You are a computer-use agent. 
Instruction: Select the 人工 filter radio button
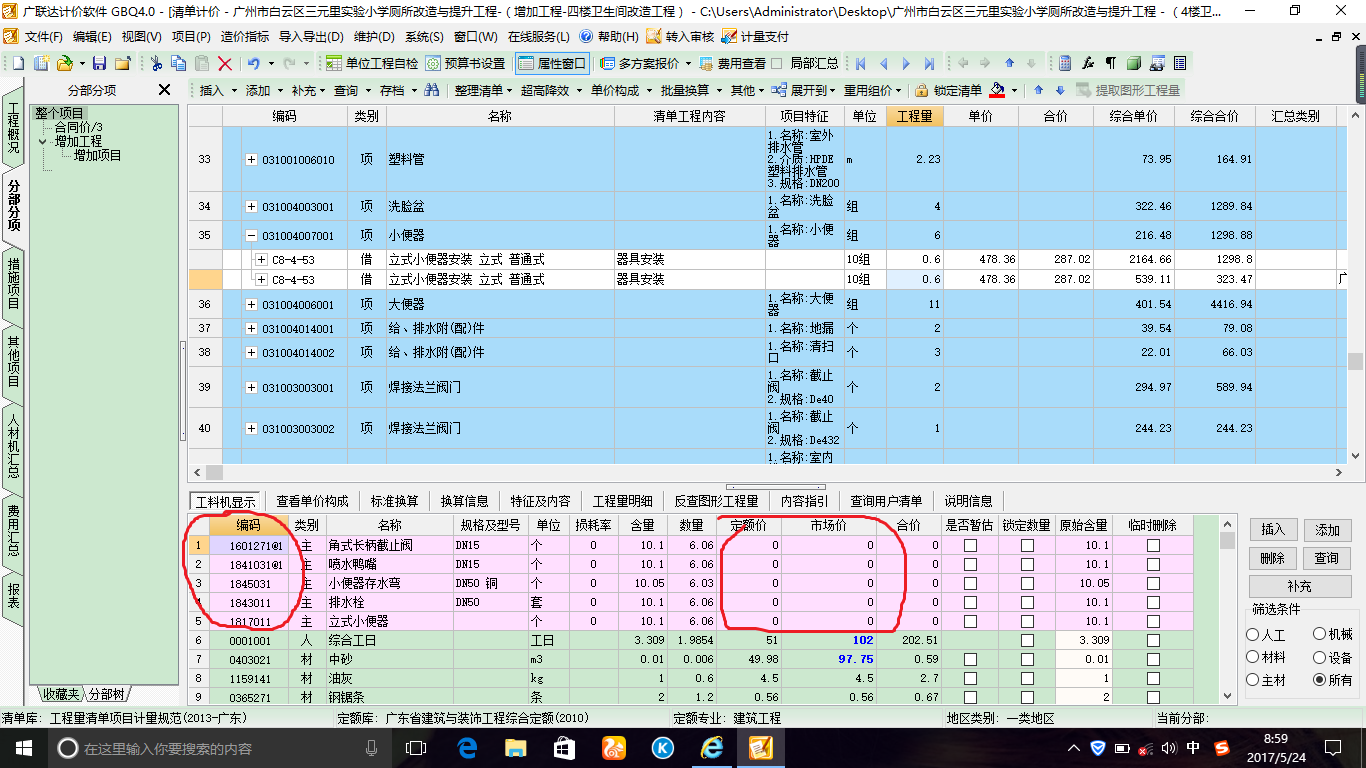(1253, 635)
